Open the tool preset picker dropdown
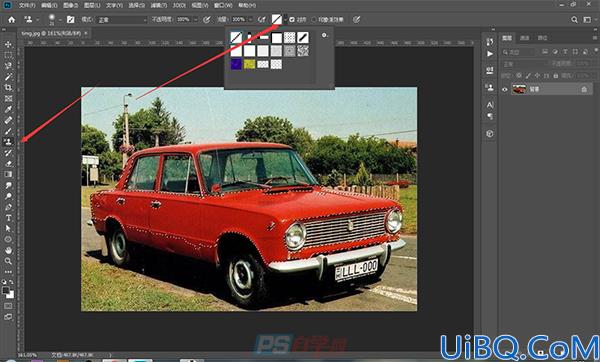 38,20
